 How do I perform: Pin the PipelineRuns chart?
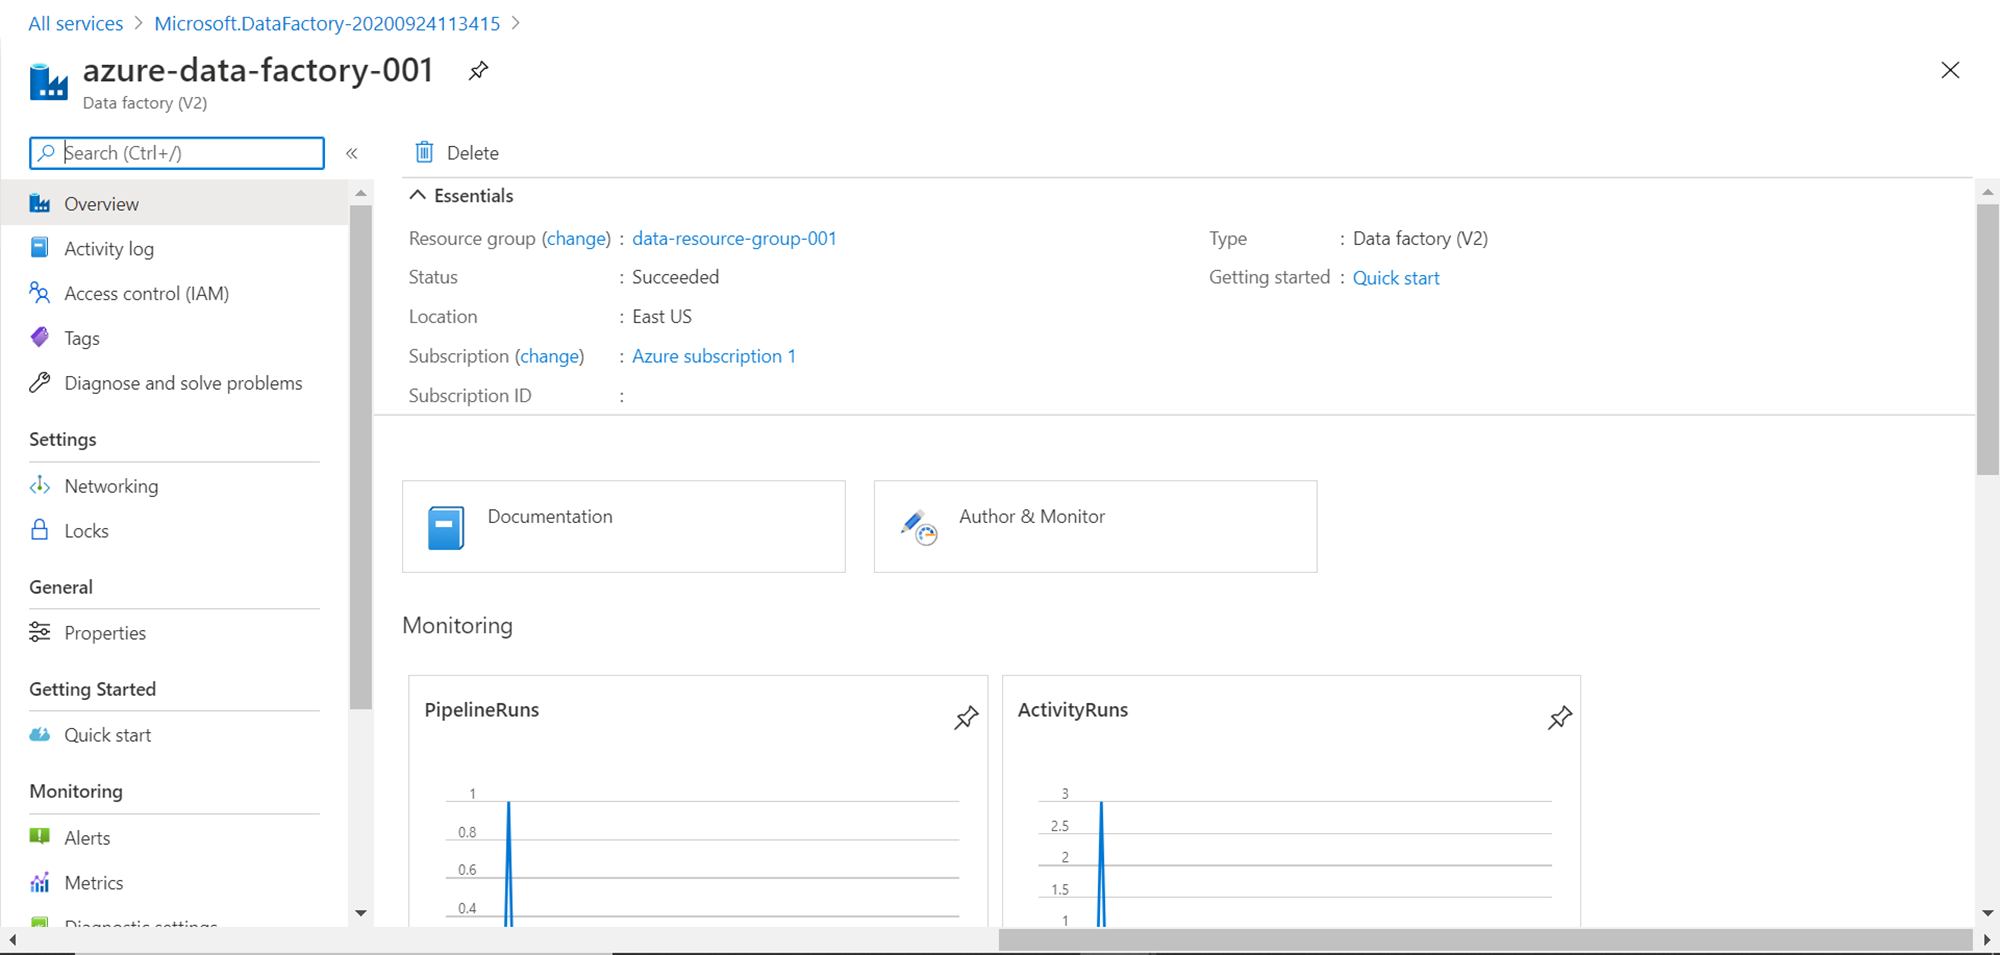(966, 717)
